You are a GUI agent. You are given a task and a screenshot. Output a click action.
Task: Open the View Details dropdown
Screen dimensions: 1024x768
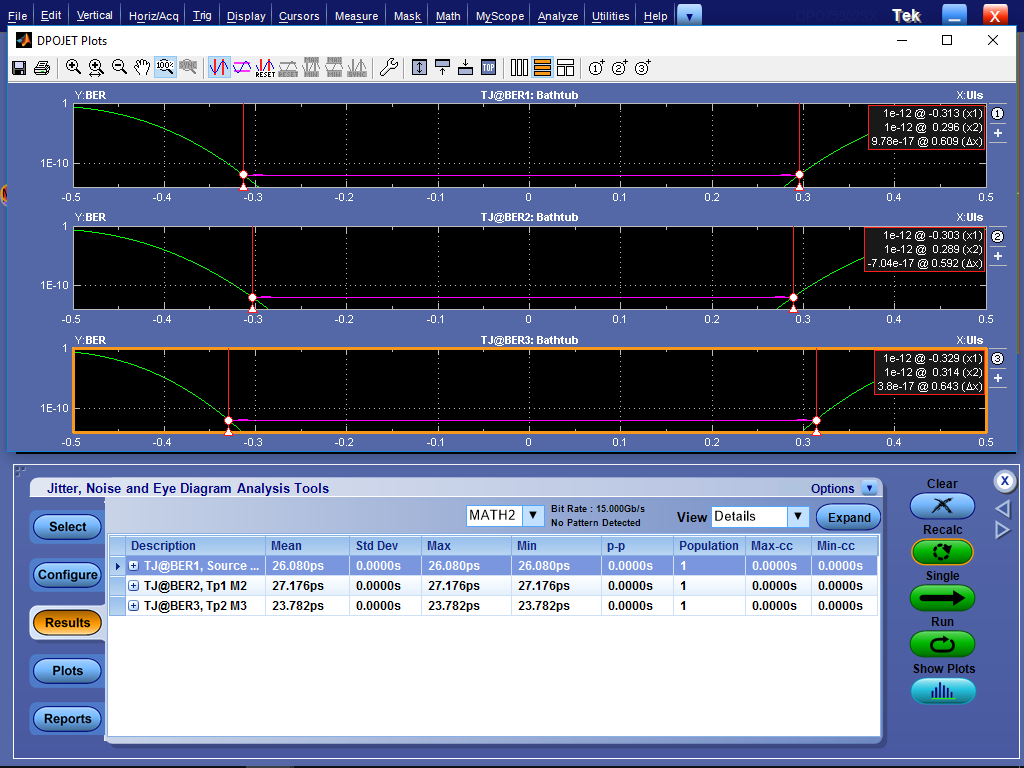click(x=797, y=517)
